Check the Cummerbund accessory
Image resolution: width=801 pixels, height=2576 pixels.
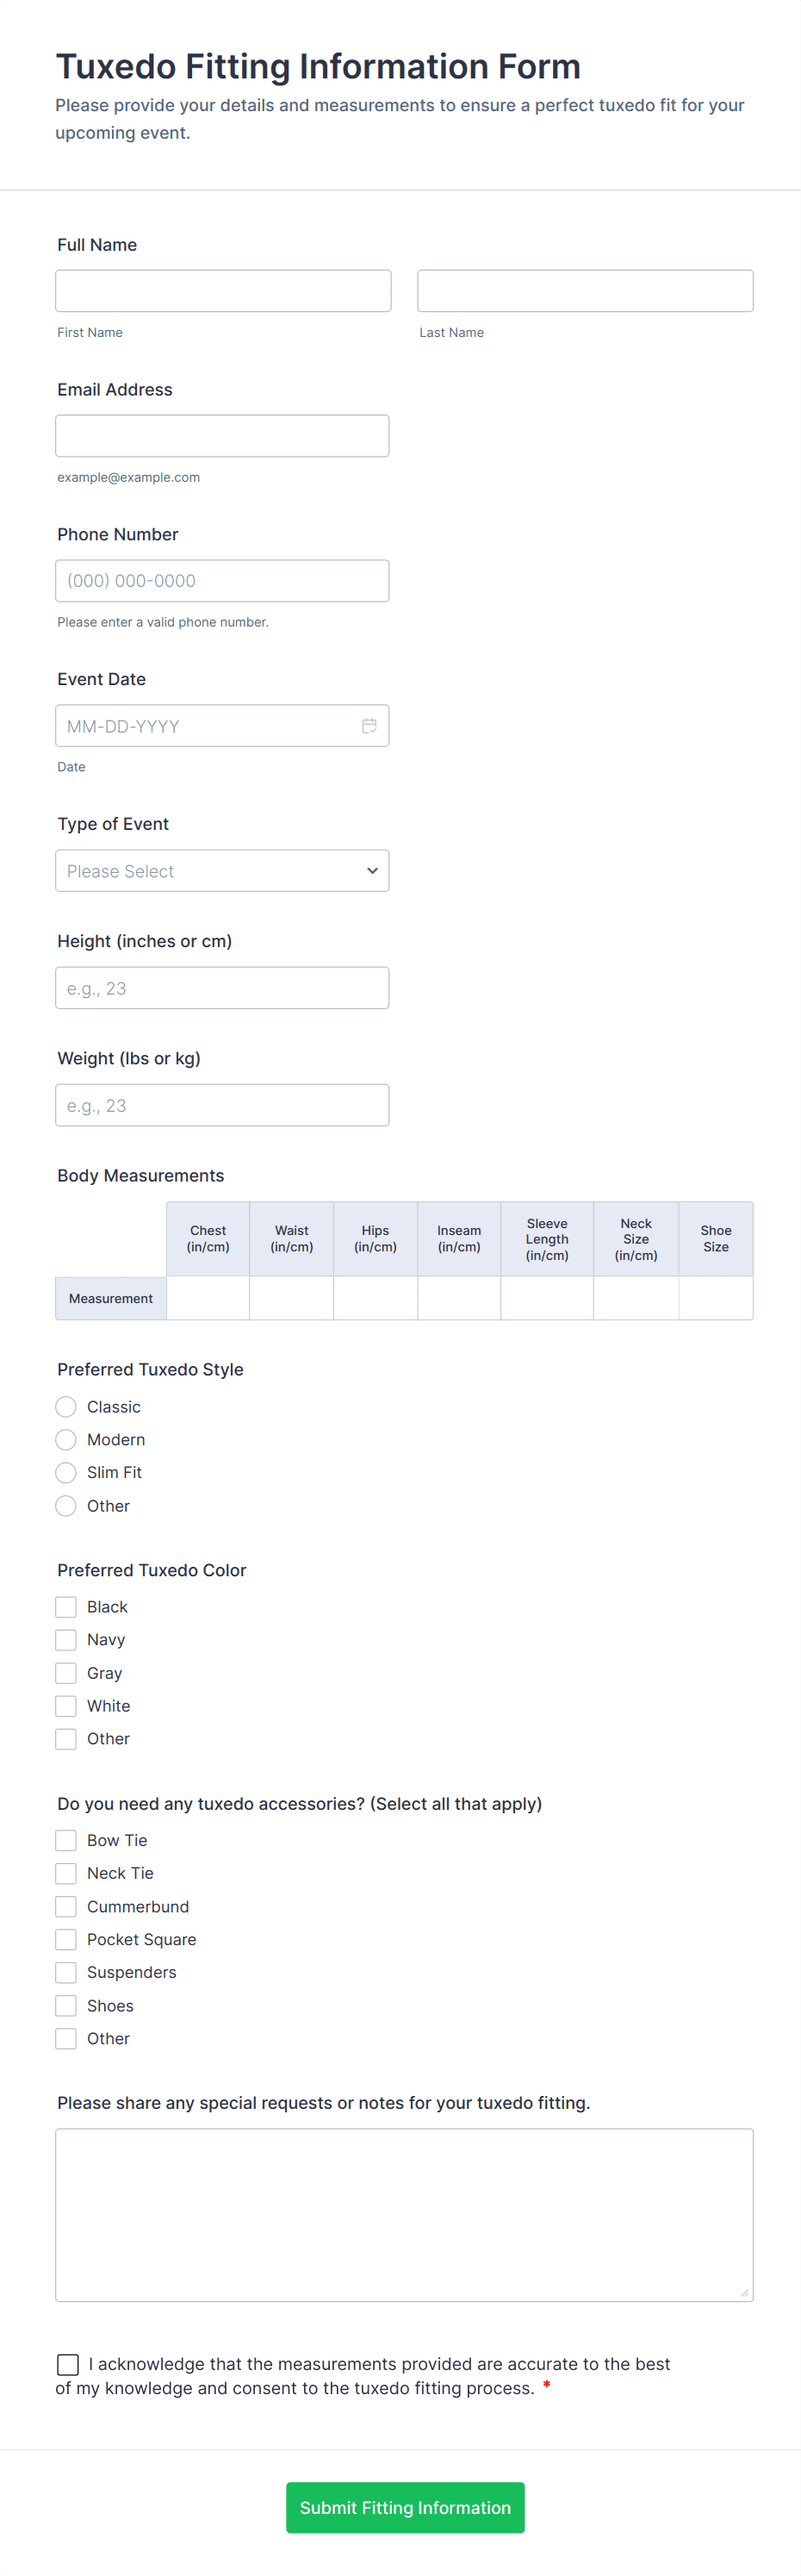[65, 1906]
